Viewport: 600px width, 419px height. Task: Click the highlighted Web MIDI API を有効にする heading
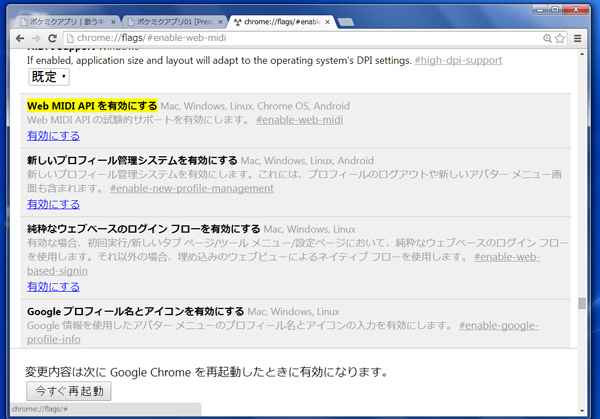point(92,106)
